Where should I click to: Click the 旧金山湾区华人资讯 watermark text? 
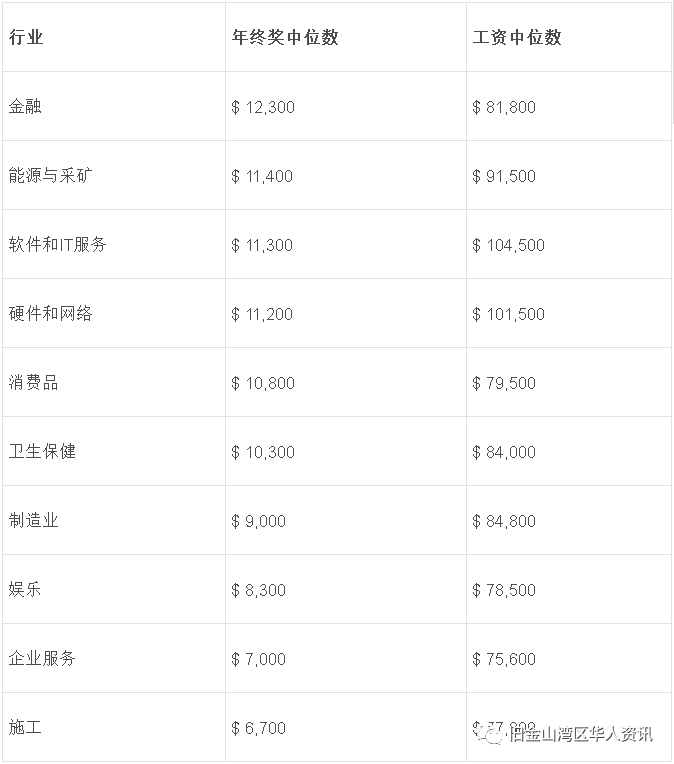pyautogui.click(x=580, y=734)
